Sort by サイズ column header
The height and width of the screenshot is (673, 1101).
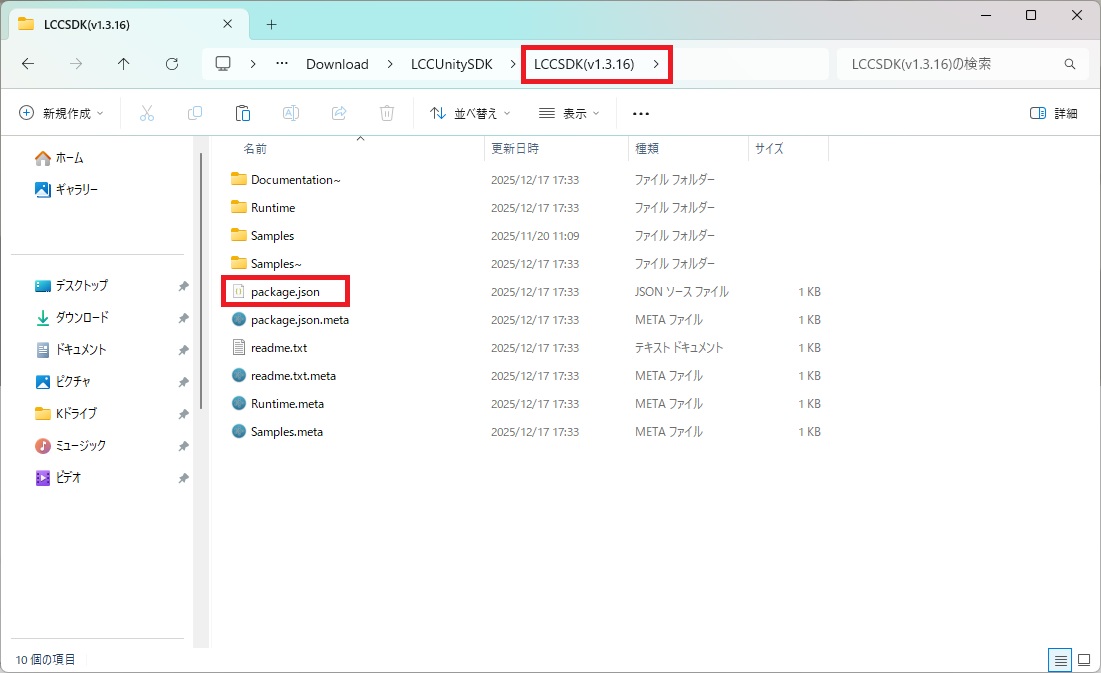click(769, 149)
